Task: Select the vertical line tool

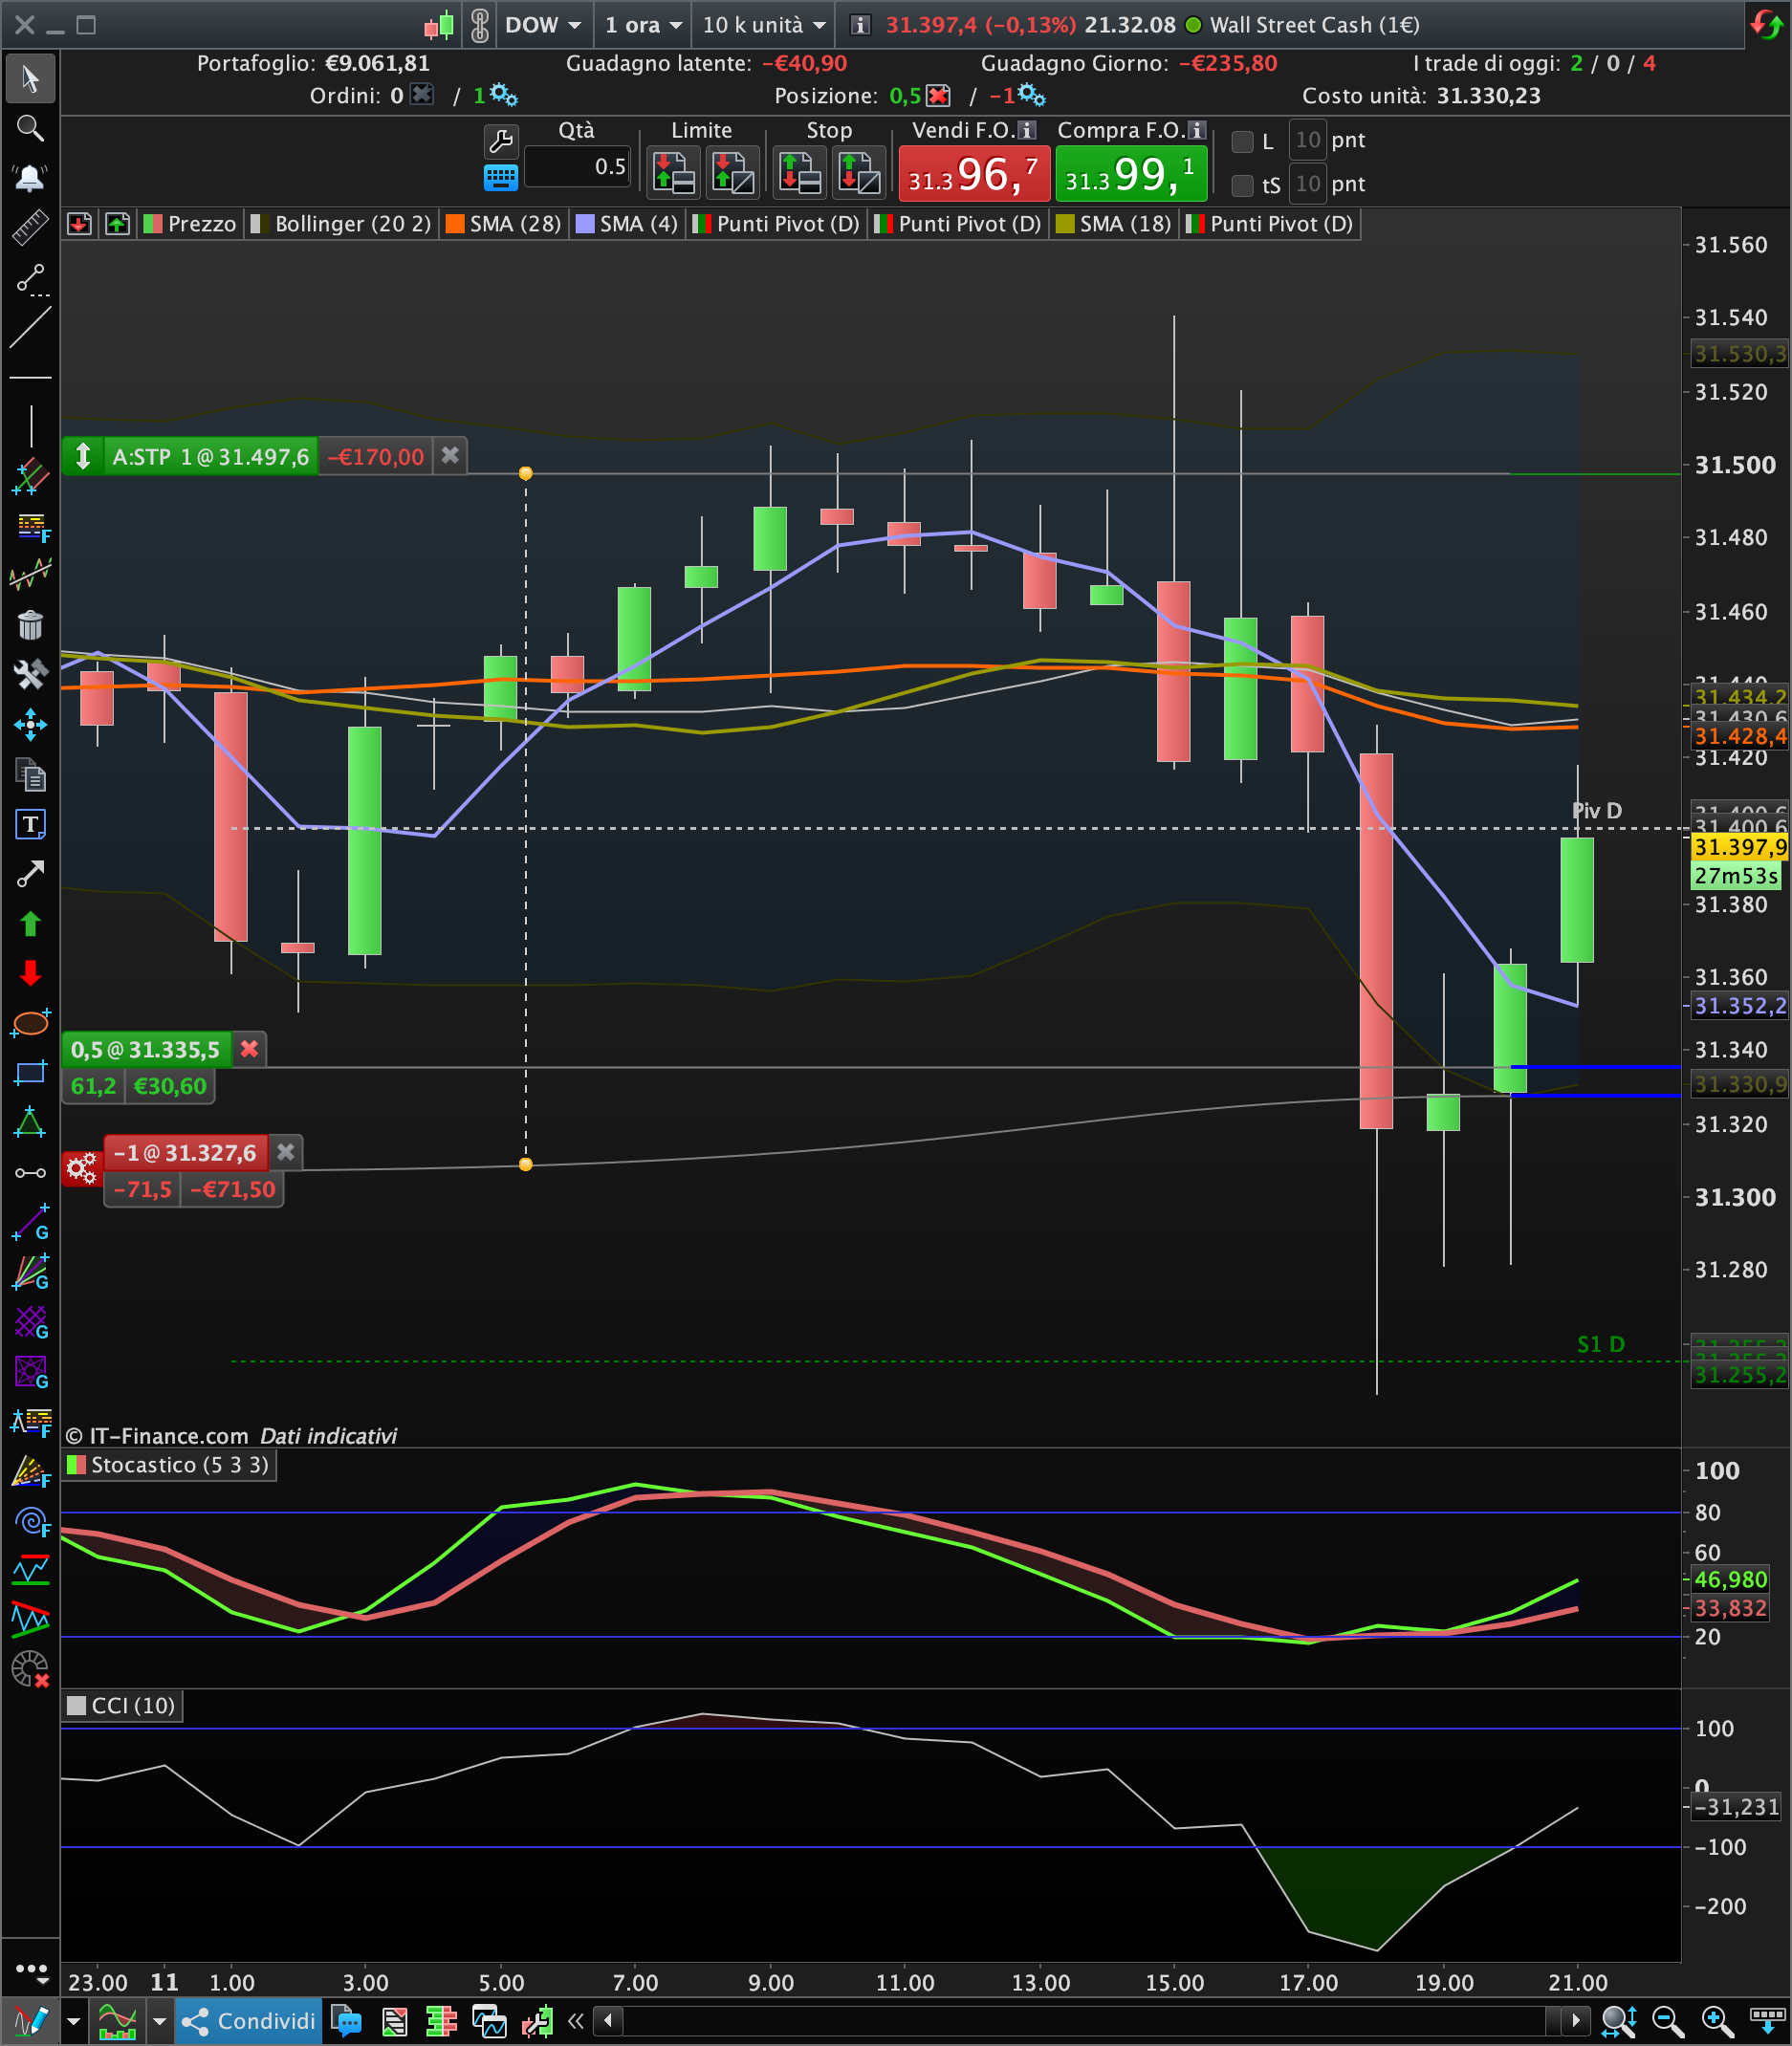Action: point(30,426)
